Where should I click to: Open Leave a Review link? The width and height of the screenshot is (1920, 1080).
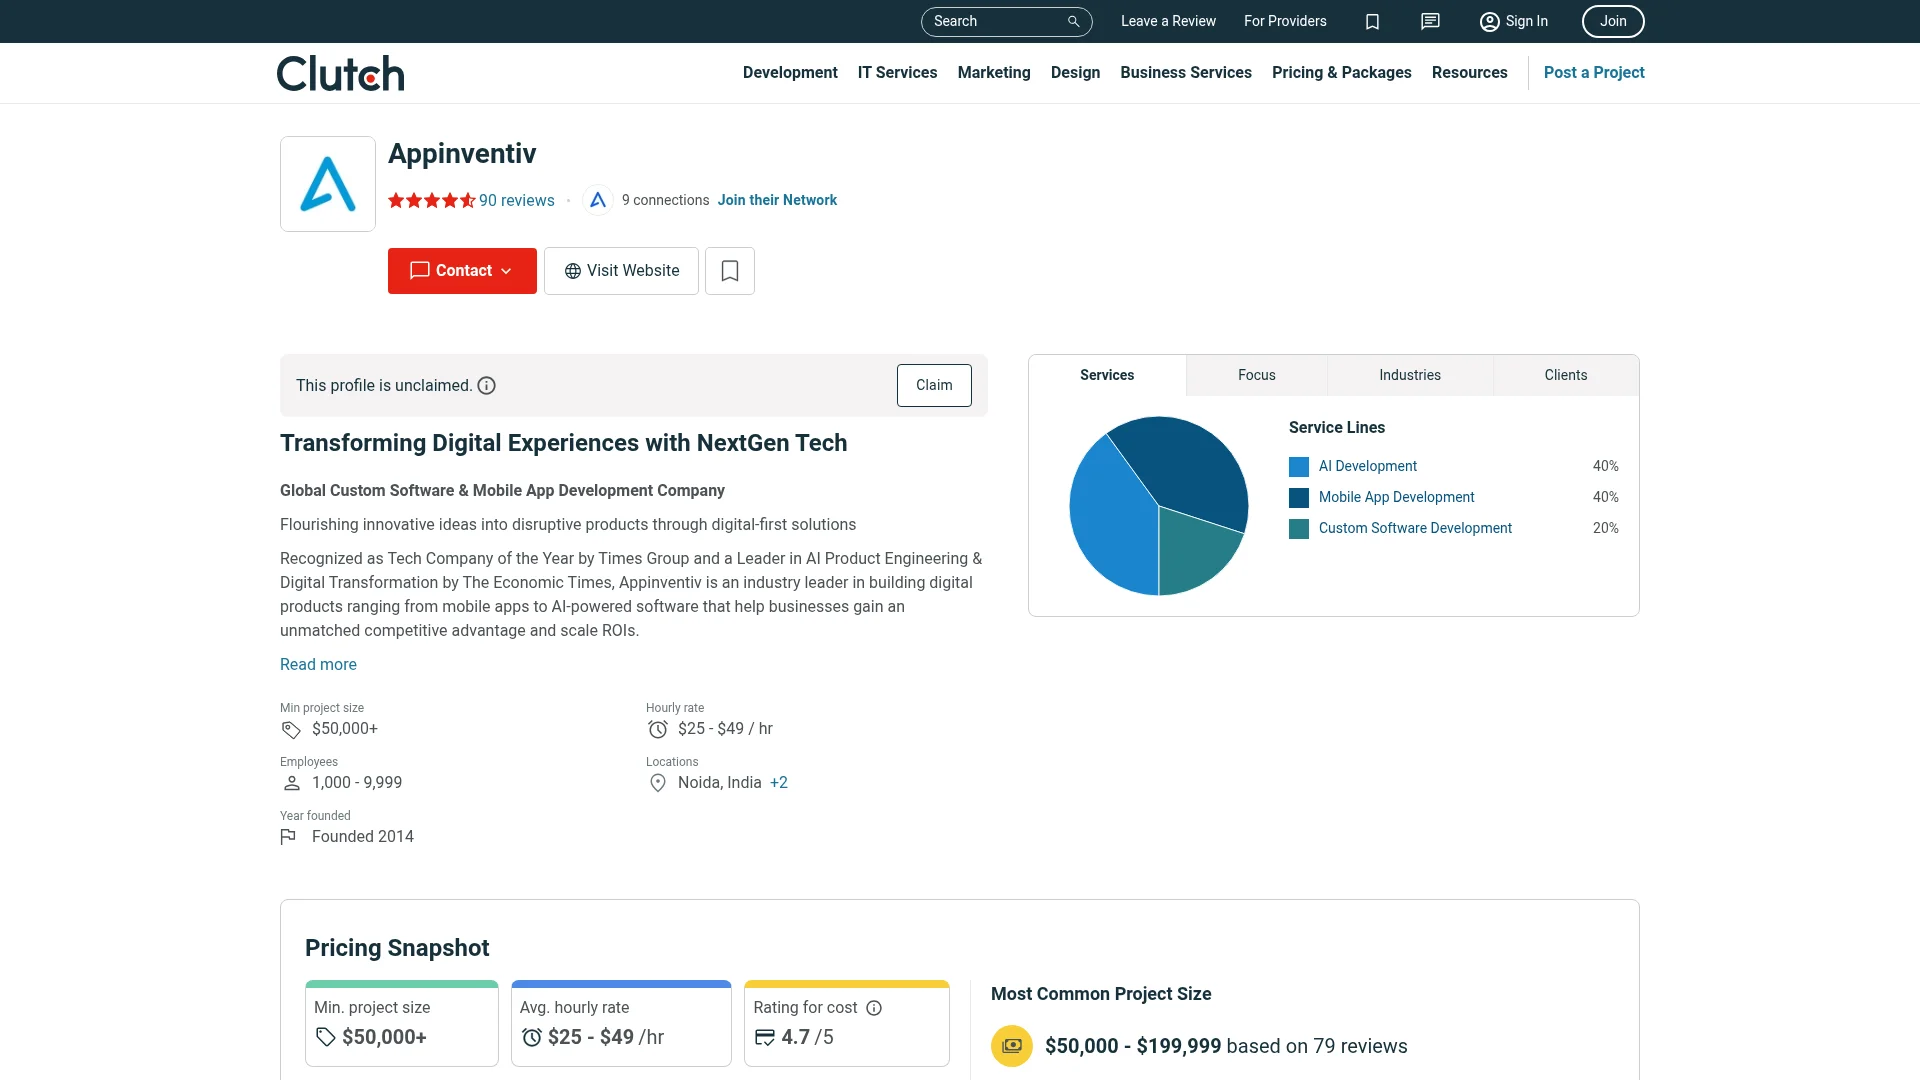pyautogui.click(x=1168, y=21)
